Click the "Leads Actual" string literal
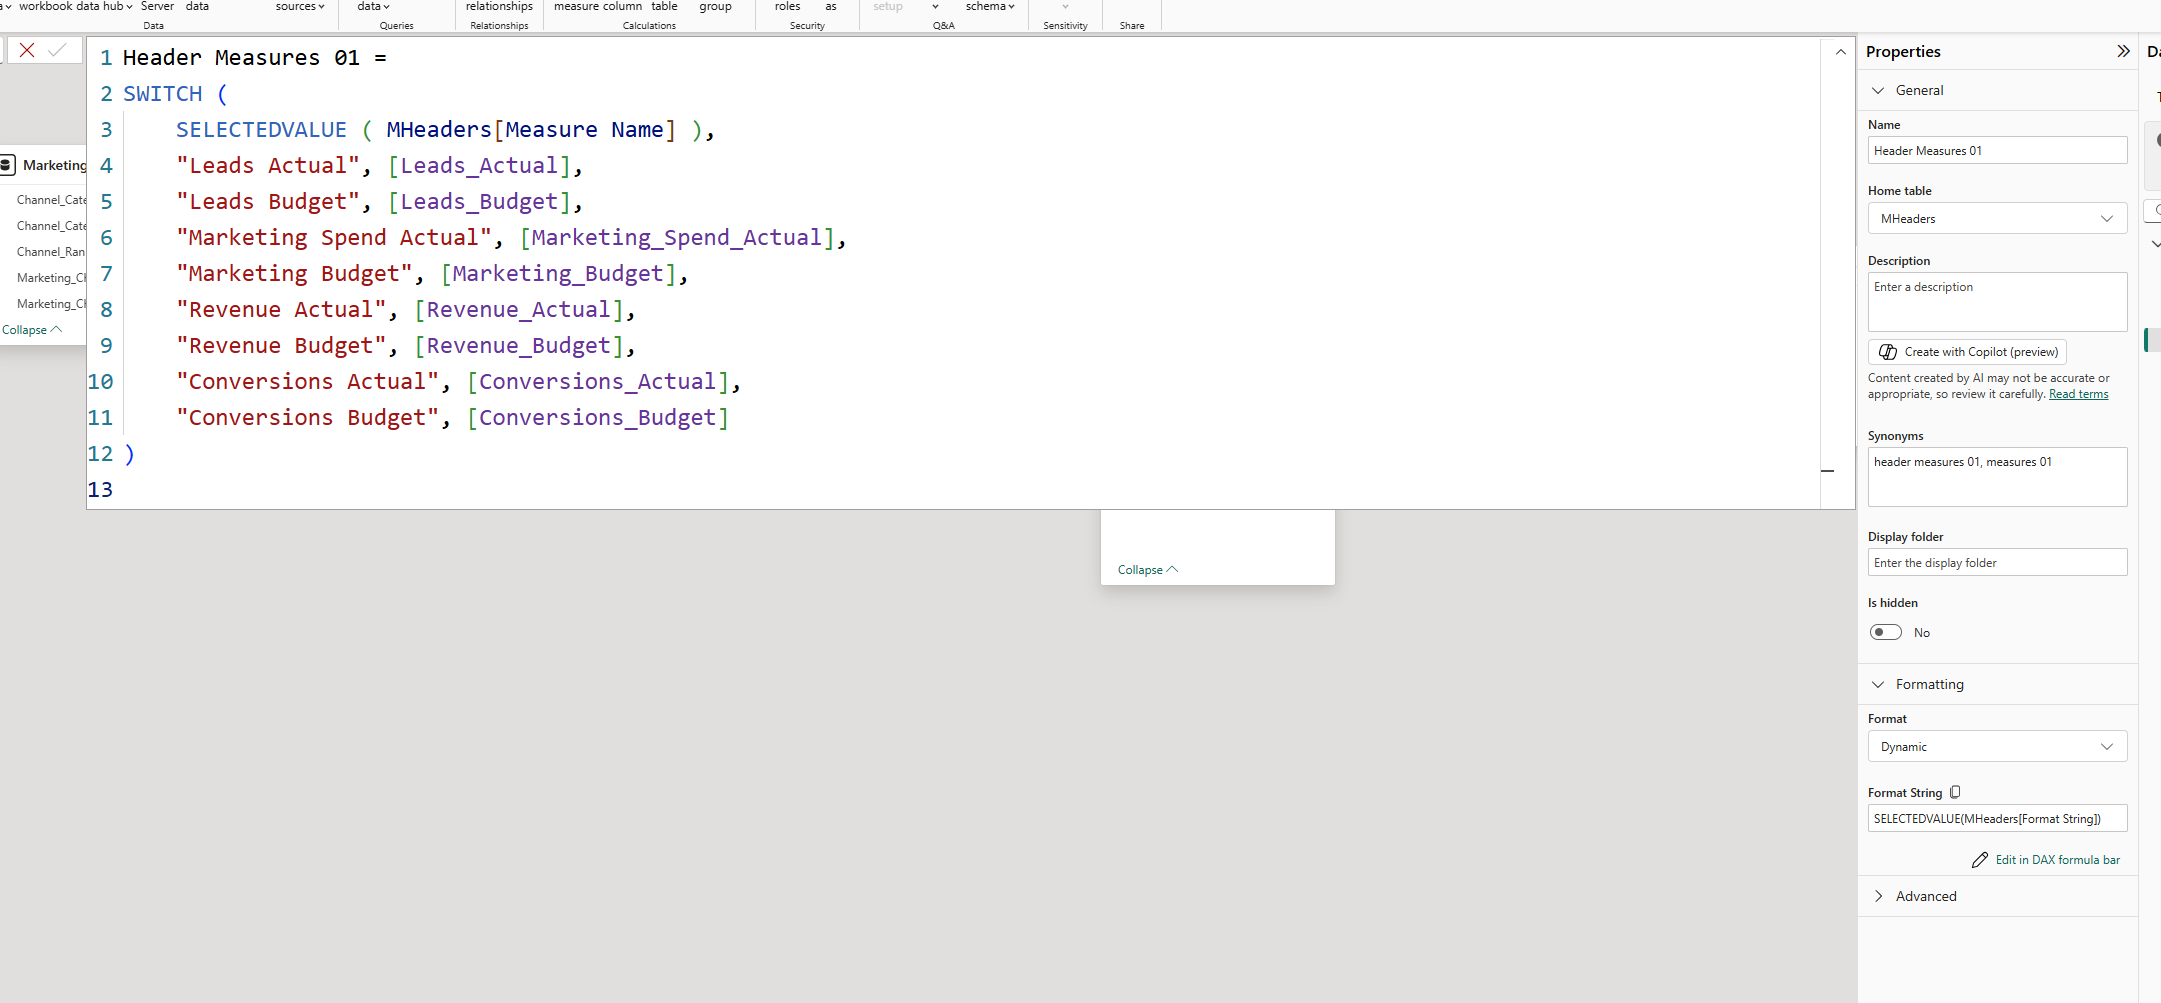The image size is (2161, 1003). coord(268,166)
